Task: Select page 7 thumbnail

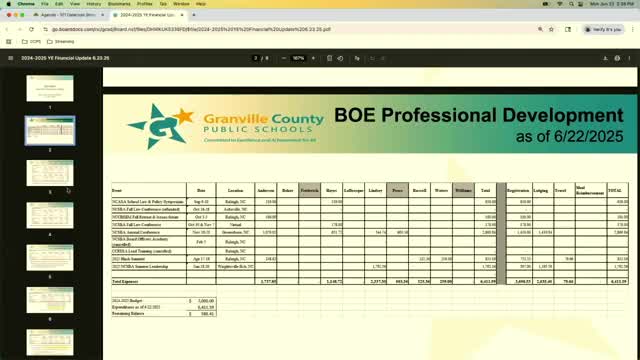Action: (x=50, y=342)
